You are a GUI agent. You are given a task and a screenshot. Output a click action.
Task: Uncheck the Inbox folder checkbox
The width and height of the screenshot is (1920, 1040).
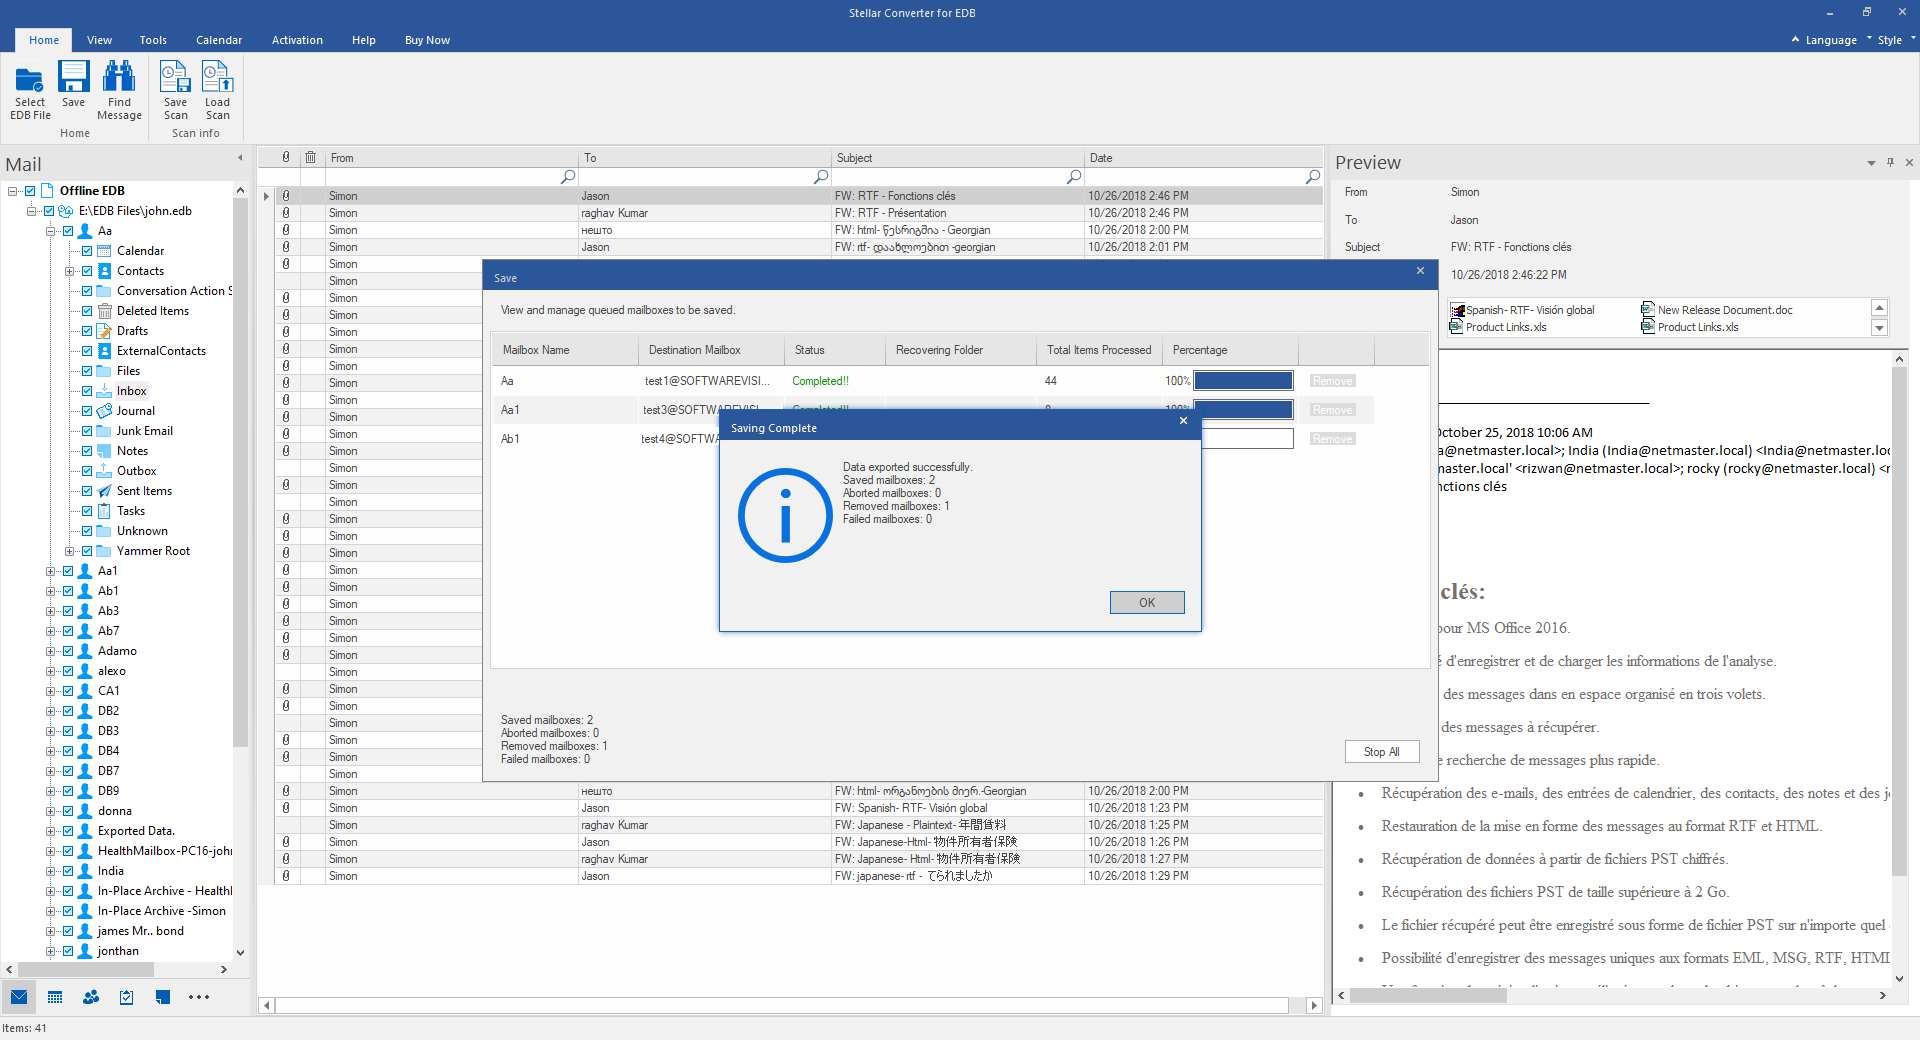[87, 391]
